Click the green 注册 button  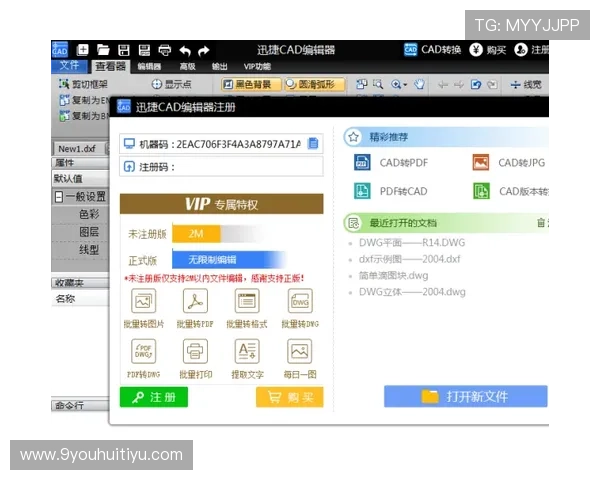point(154,397)
